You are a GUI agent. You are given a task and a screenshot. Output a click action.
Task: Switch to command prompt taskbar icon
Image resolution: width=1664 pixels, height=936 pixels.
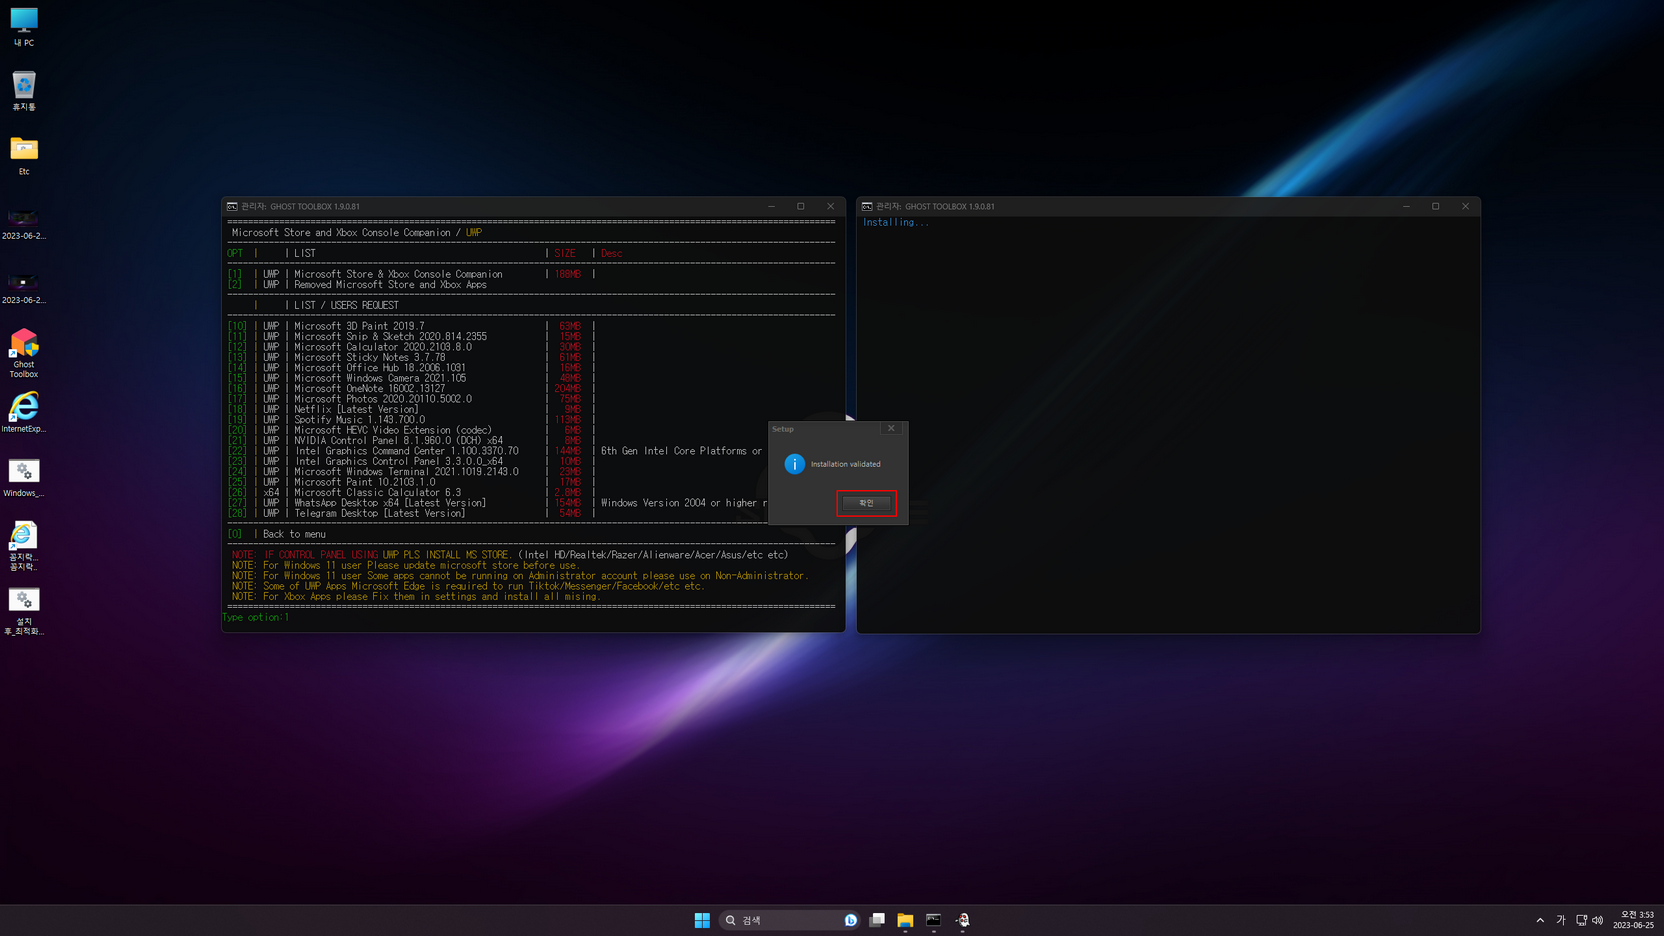point(933,920)
